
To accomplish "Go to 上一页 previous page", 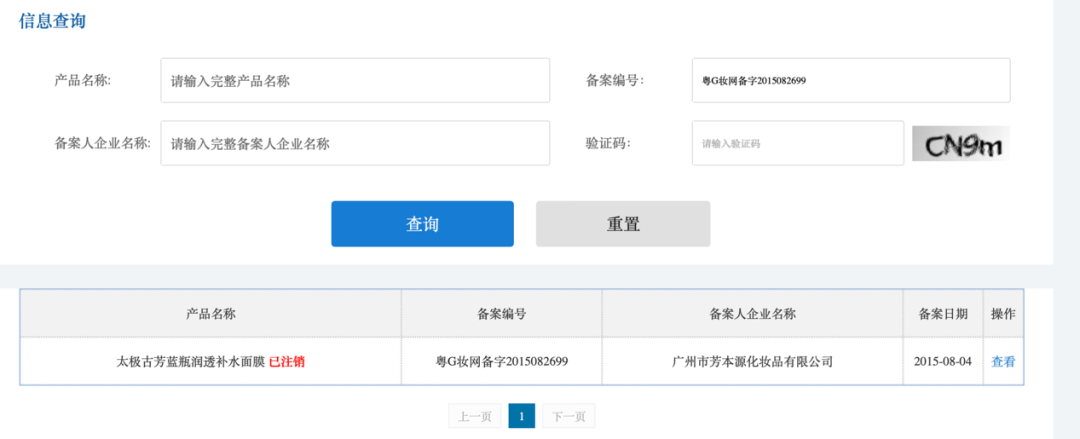I will (x=475, y=416).
